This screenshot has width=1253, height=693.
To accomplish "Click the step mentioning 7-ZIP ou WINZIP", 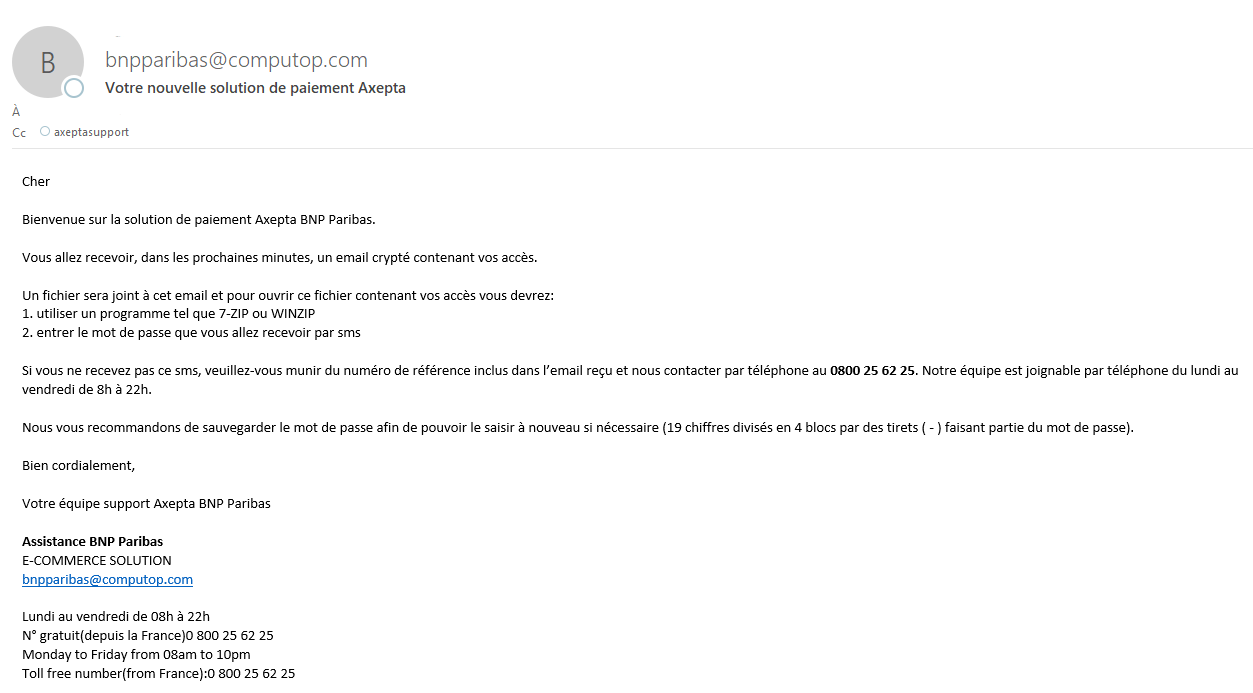I will click(168, 314).
